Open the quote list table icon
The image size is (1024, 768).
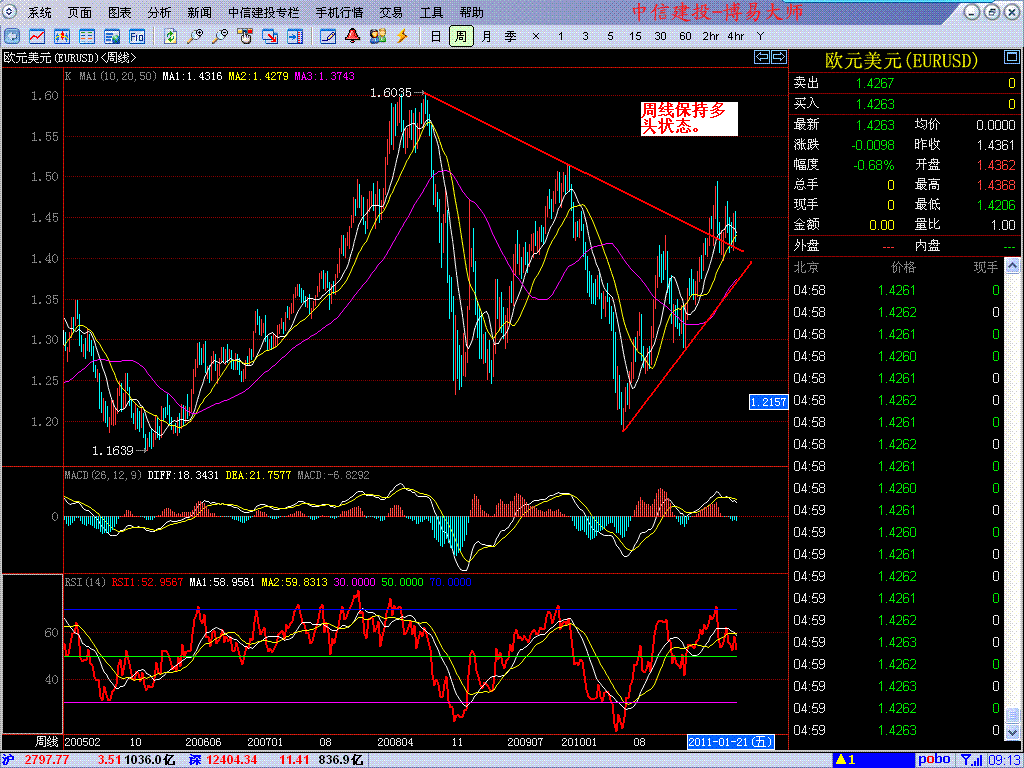[87, 36]
